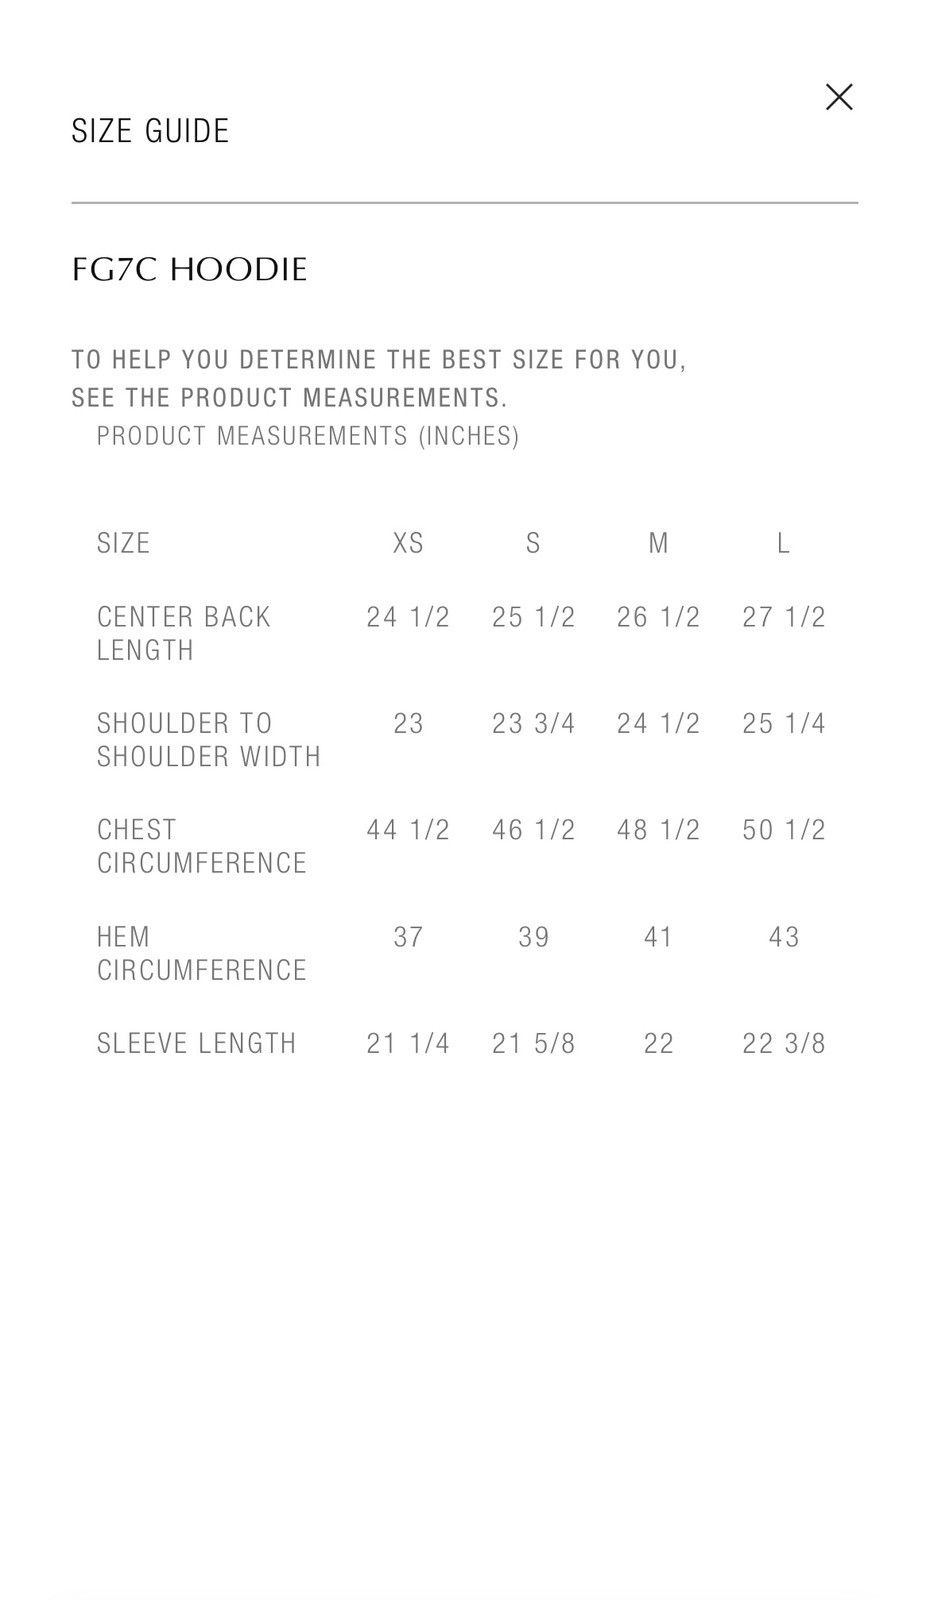
Task: Select the M size column header
Action: (658, 543)
